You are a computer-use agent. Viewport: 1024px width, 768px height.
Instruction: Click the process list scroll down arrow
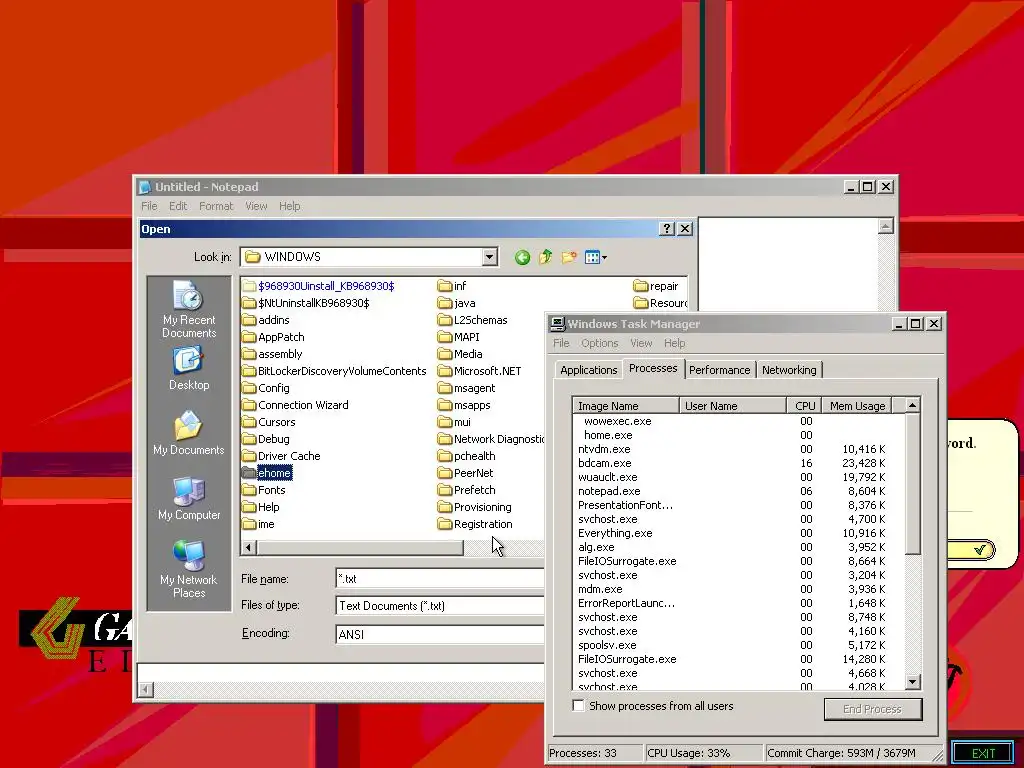[x=912, y=682]
